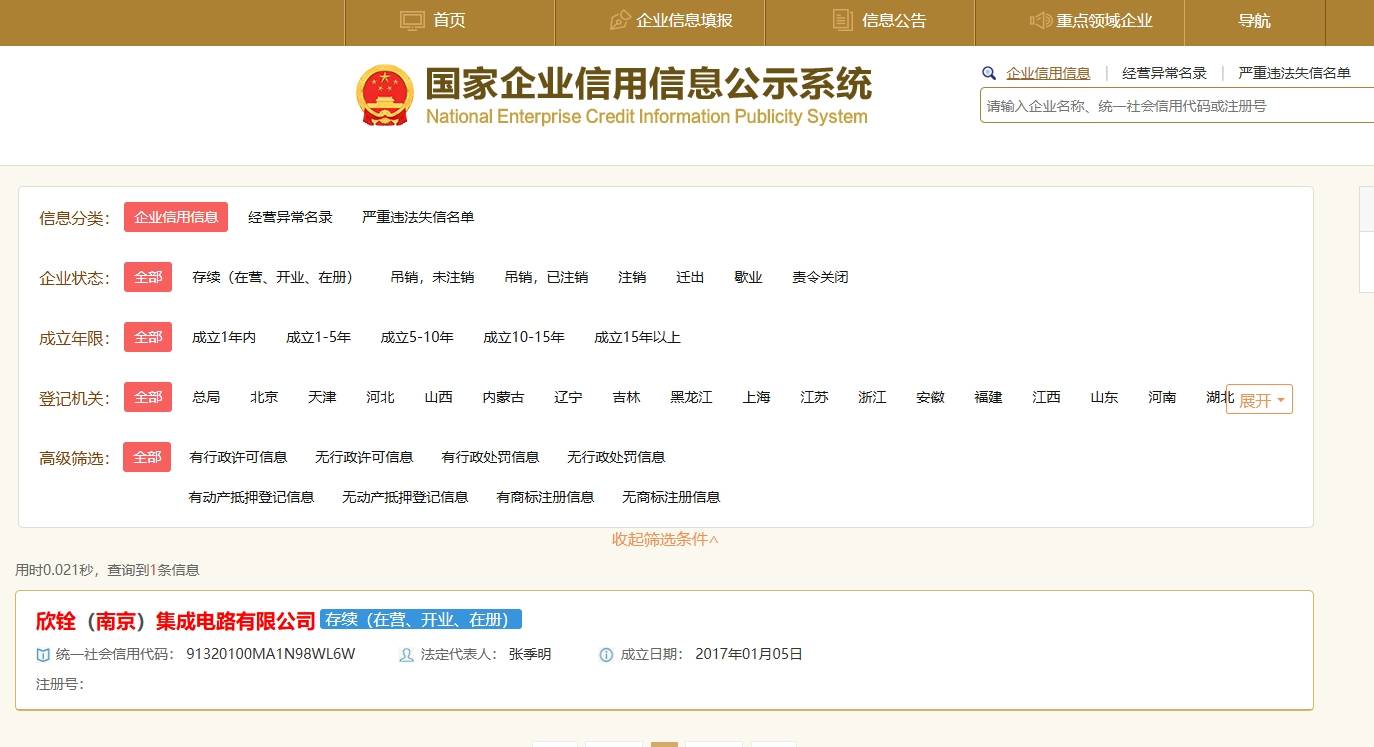1374x747 pixels.
Task: Filter by 无动产抵押登记信息
Action: (405, 497)
